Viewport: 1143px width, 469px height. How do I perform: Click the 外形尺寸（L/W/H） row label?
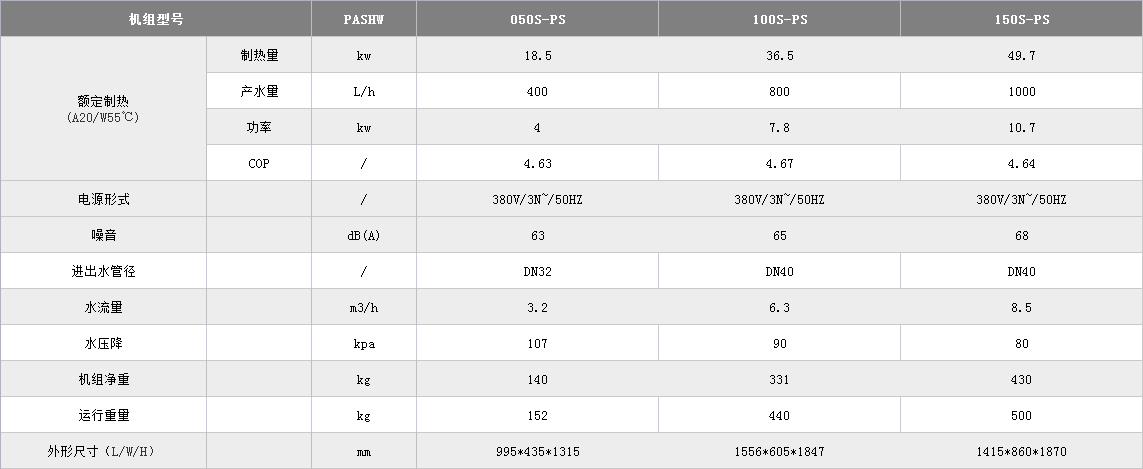click(104, 451)
